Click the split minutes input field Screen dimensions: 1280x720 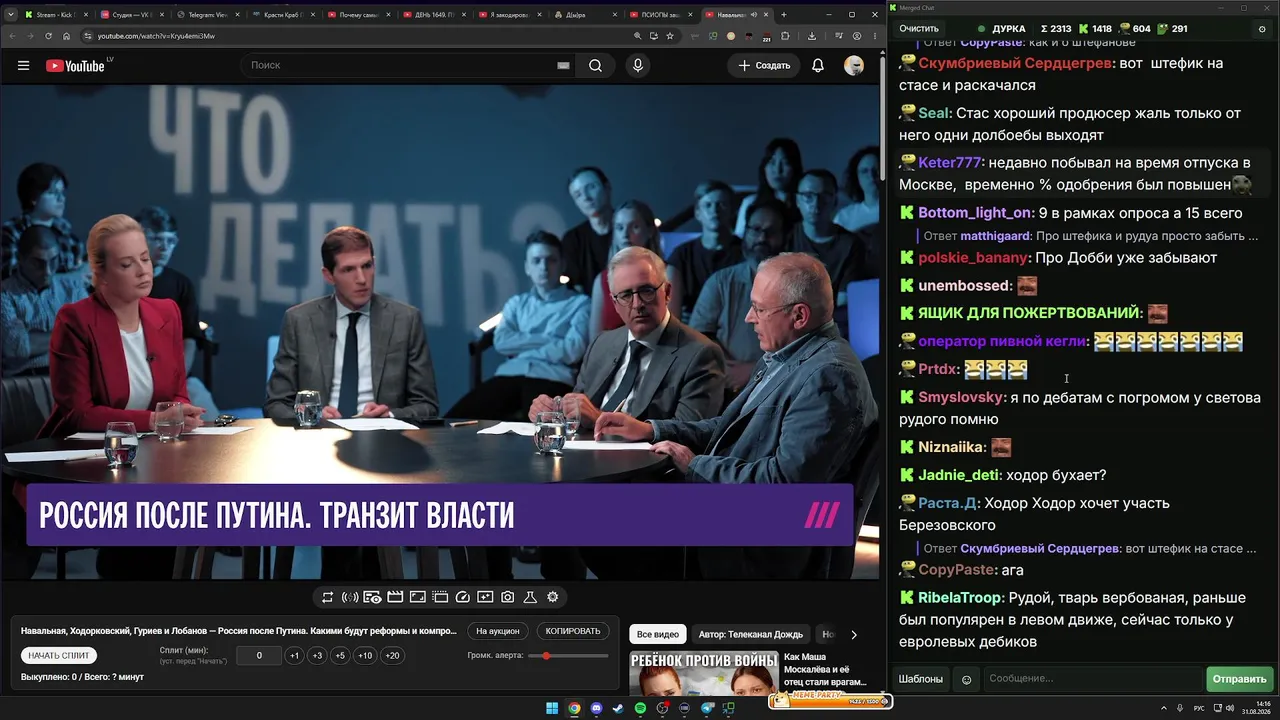coord(259,656)
